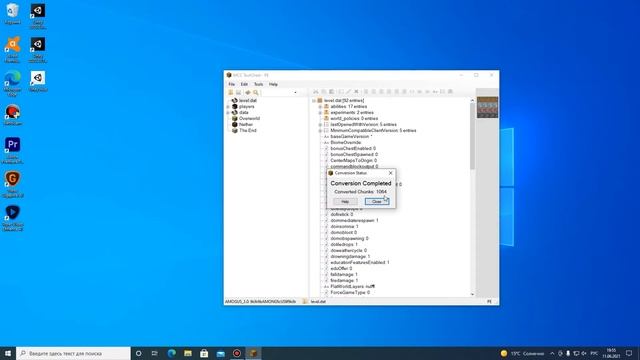Select the Nether dimension
Image resolution: width=640 pixels, height=360 pixels.
tap(246, 124)
